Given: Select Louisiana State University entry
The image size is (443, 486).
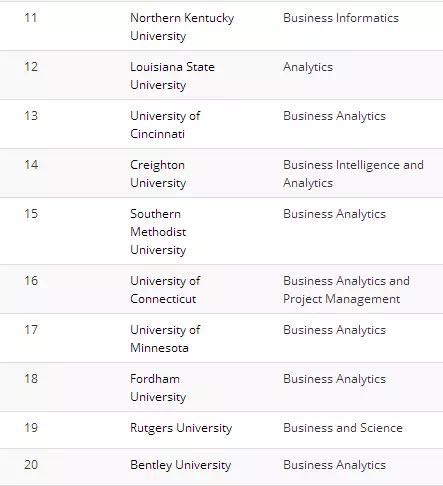Looking at the screenshot, I should coord(172,76).
